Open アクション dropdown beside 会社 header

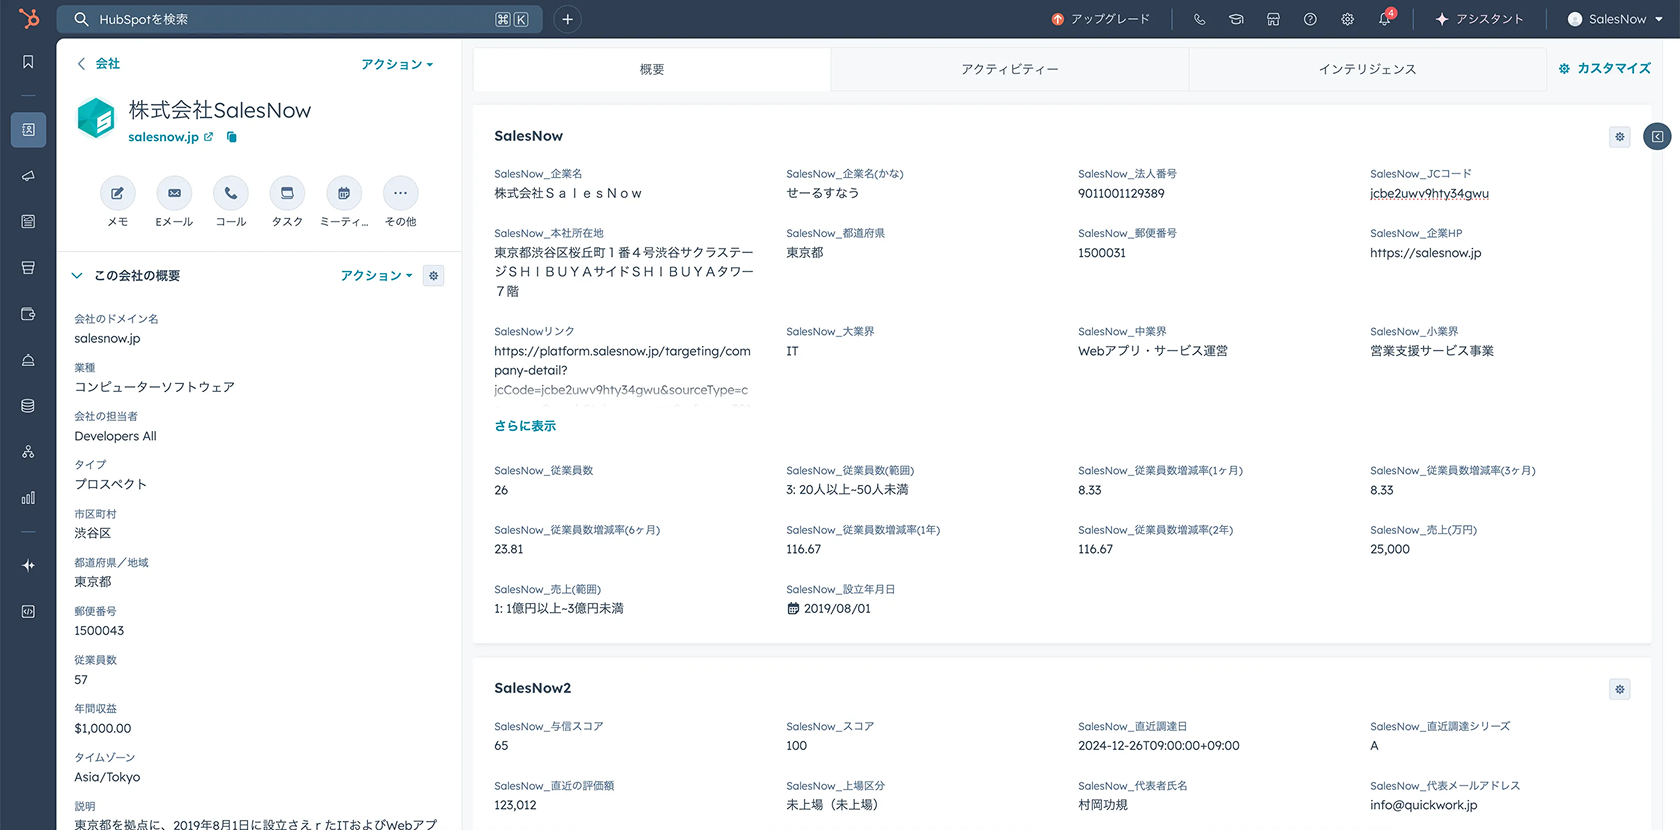pos(397,64)
